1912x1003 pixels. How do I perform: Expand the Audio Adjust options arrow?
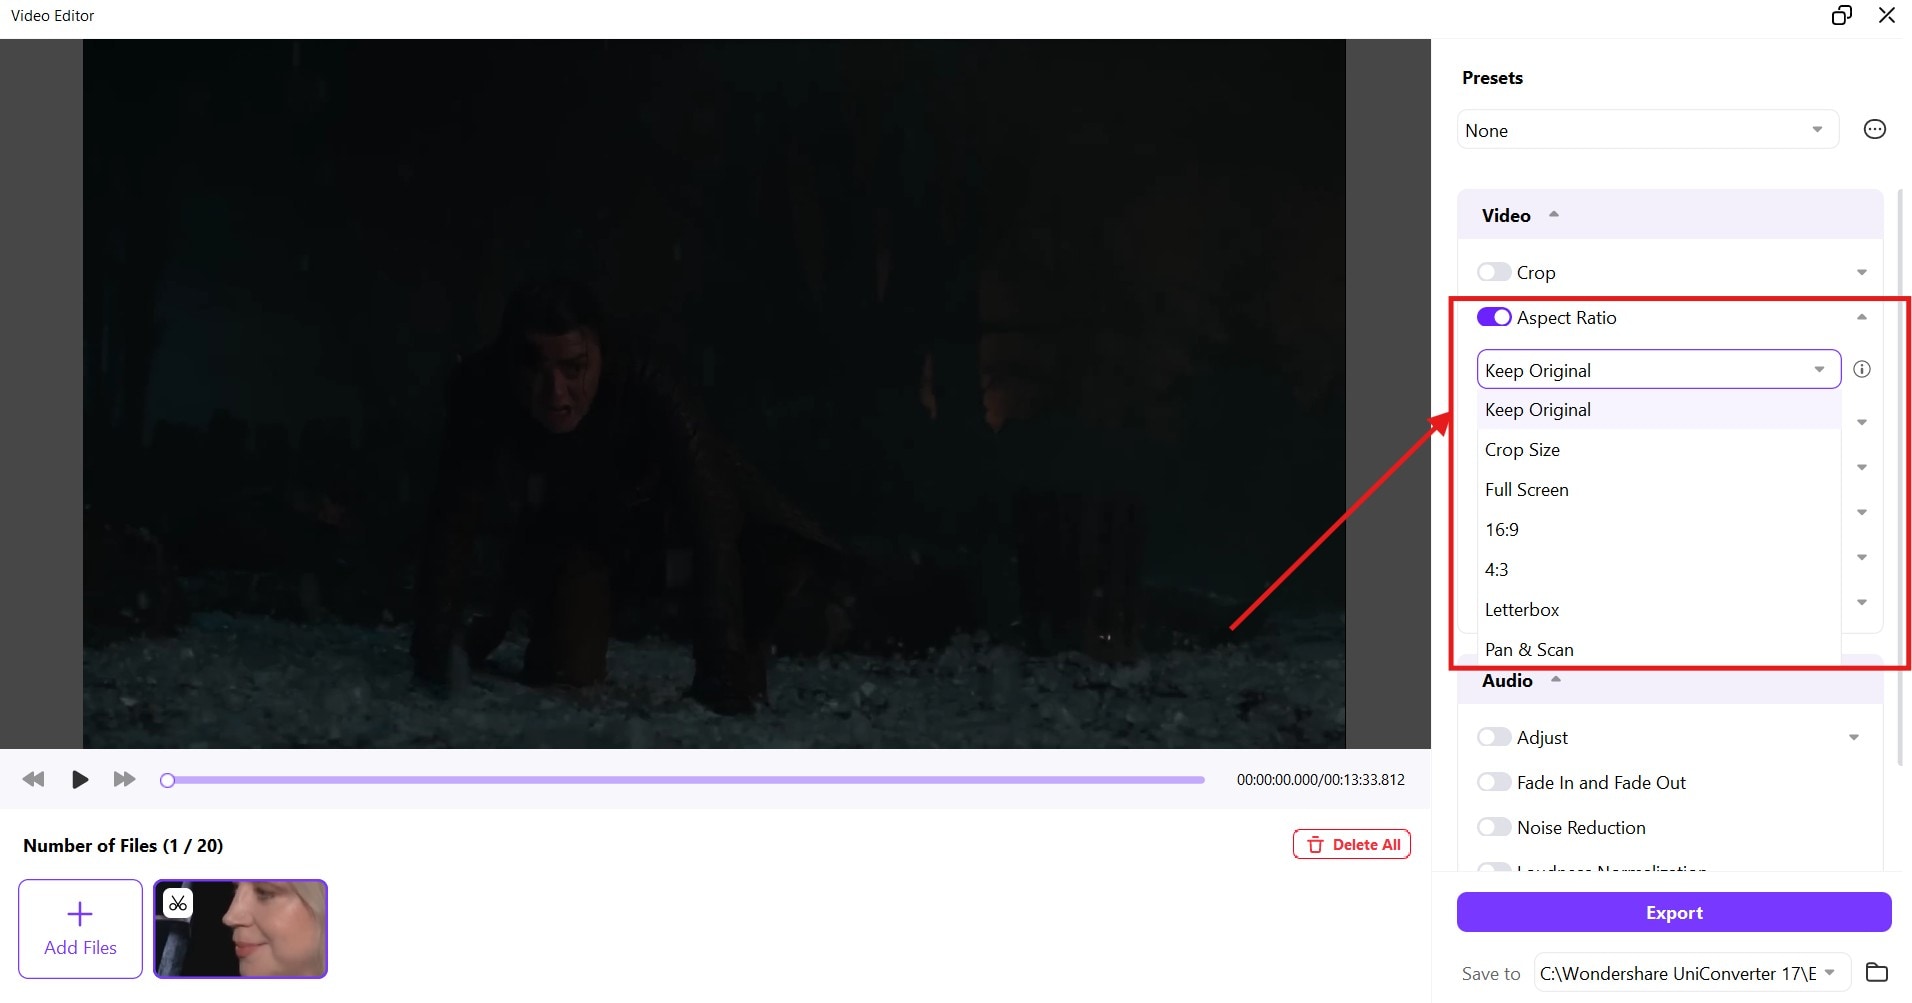coord(1854,737)
